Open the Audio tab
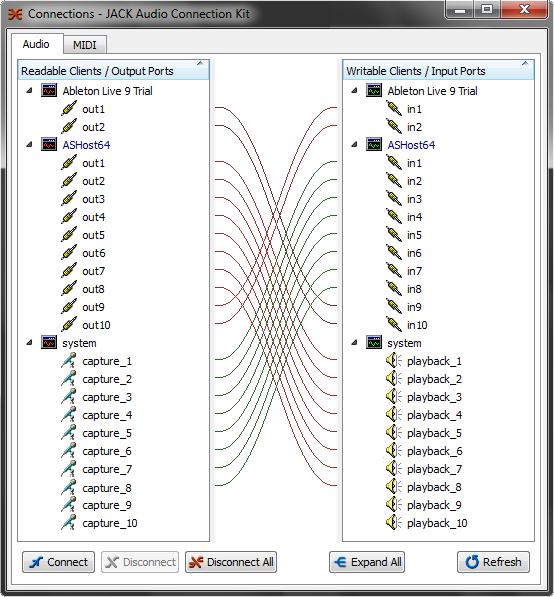 pos(37,44)
